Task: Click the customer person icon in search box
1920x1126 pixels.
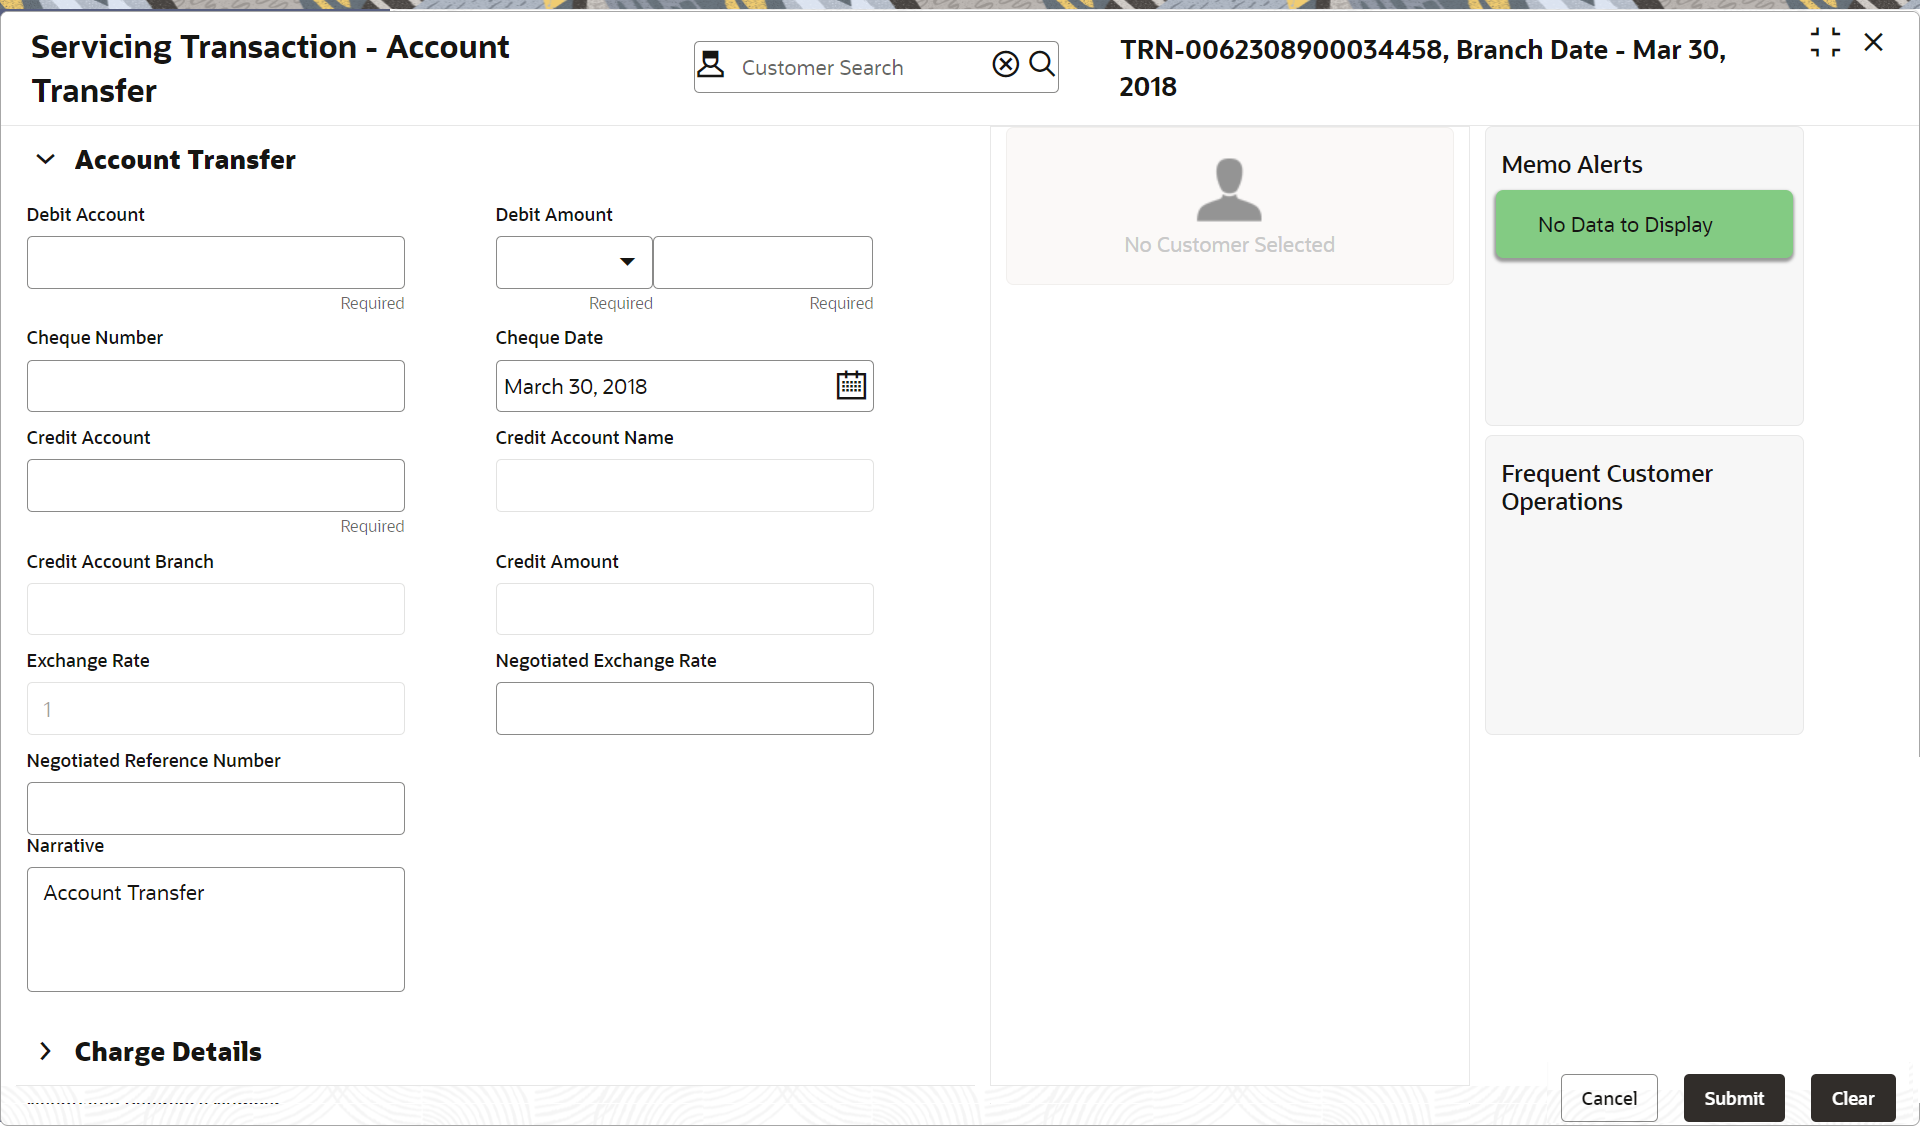Action: [711, 65]
